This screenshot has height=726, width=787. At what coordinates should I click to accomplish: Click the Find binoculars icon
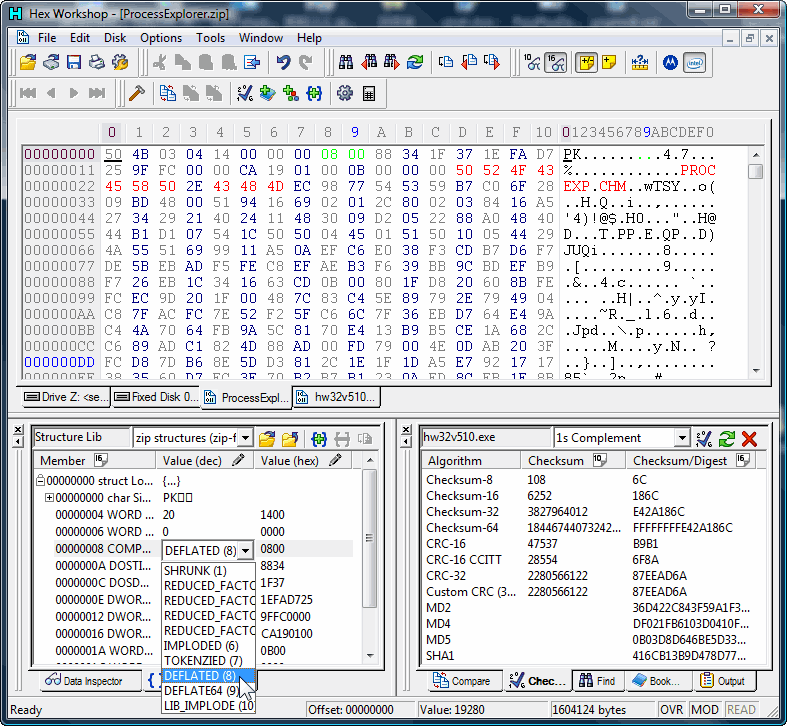346,63
